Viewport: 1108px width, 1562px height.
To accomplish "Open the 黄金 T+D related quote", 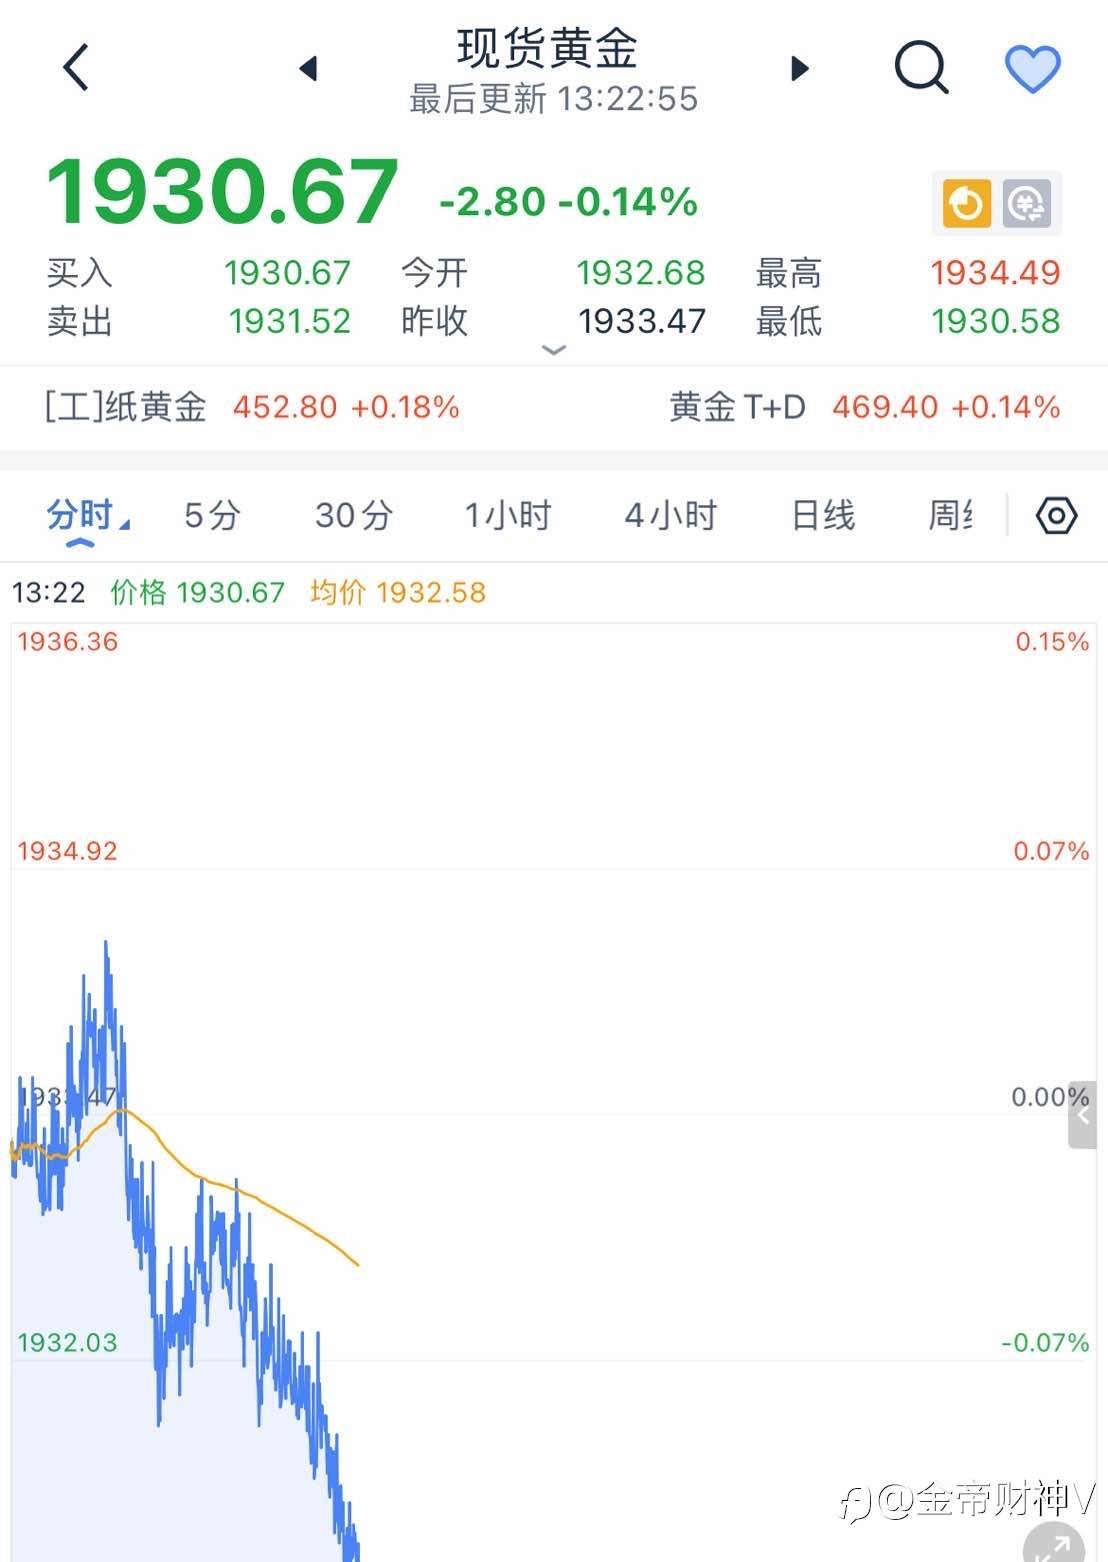I will [x=864, y=407].
